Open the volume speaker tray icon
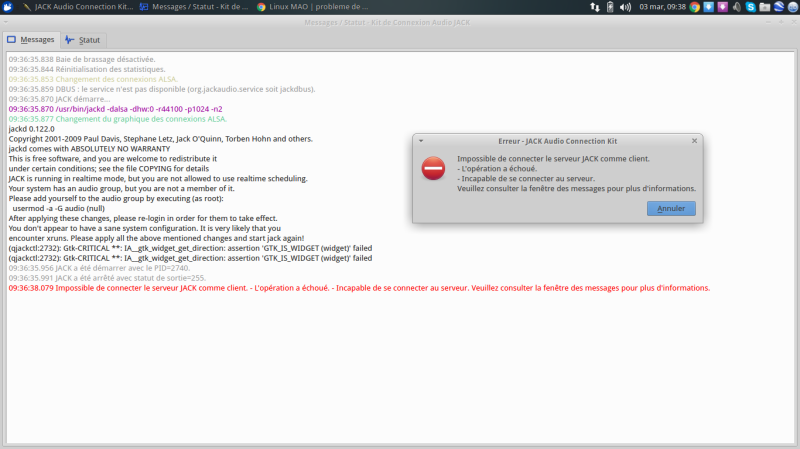The width and height of the screenshot is (800, 449). coord(625,7)
